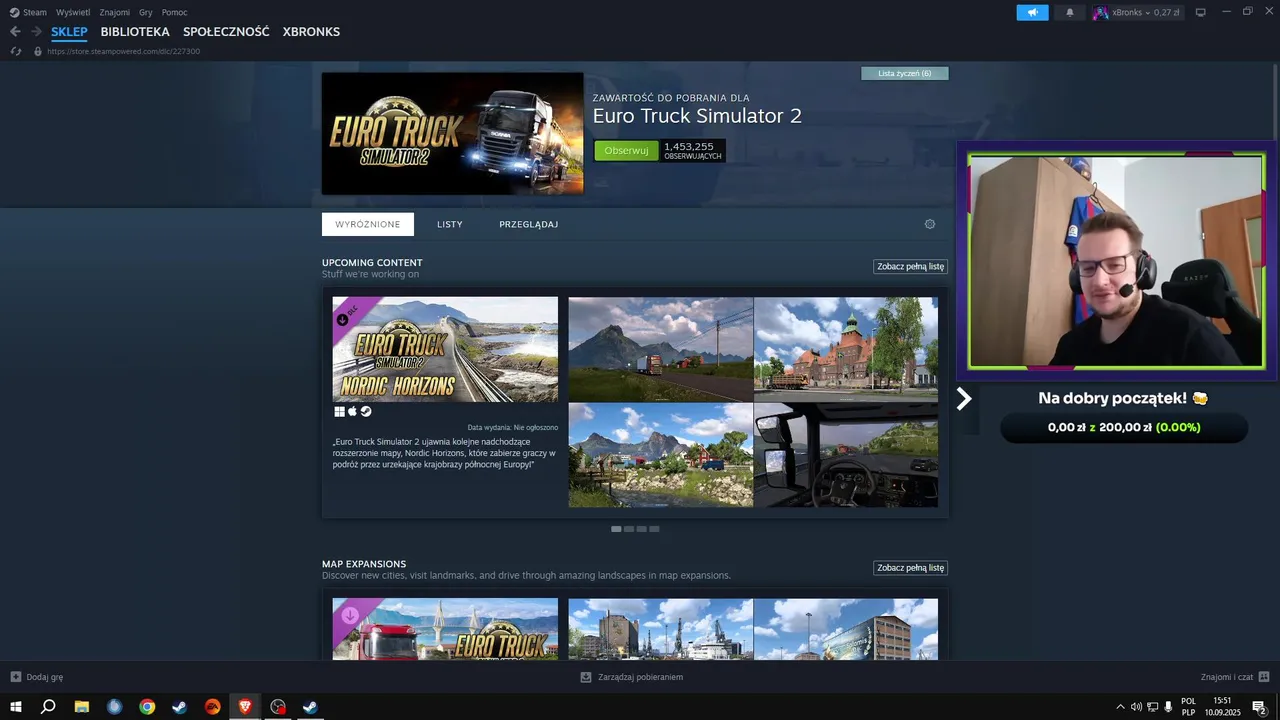Expand the xBronks account dropdown
The height and width of the screenshot is (720, 1280).
click(x=1147, y=12)
